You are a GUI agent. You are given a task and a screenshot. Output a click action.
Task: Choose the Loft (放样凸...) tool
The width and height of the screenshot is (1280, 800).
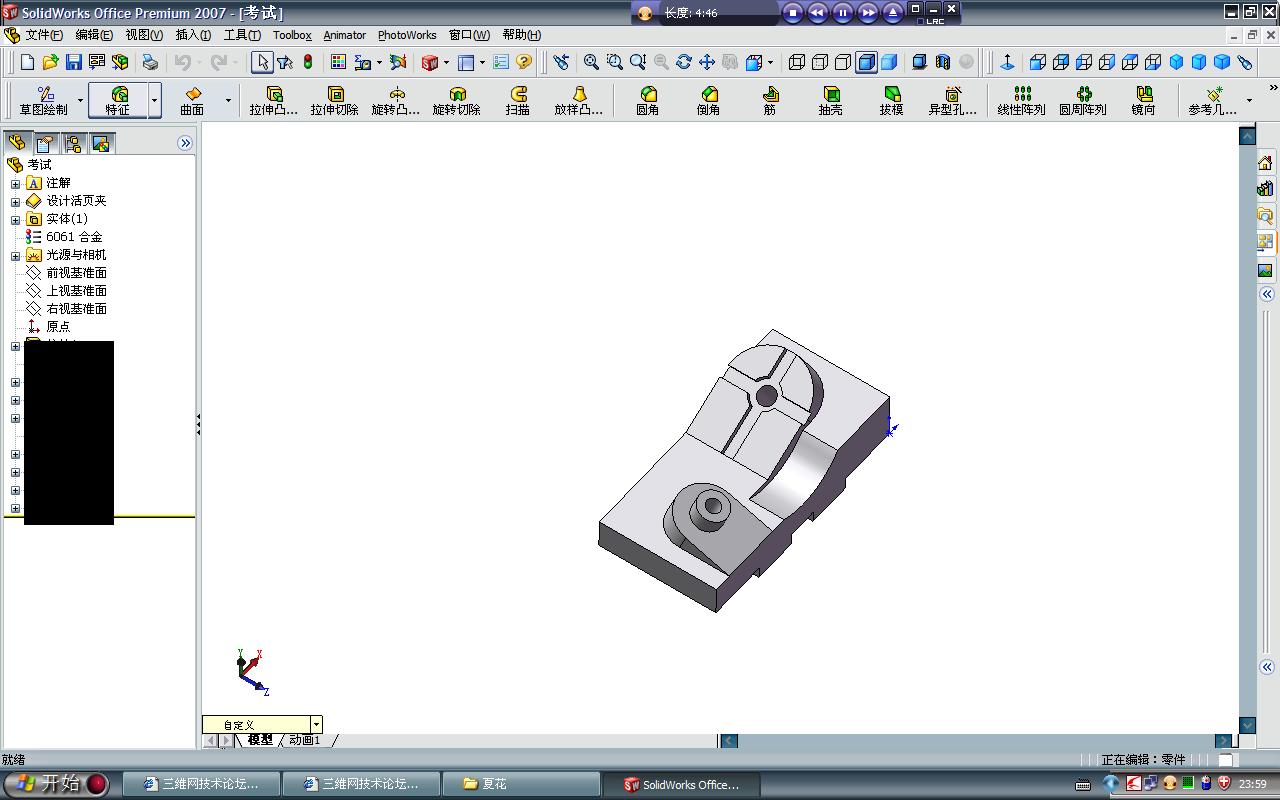tap(579, 100)
